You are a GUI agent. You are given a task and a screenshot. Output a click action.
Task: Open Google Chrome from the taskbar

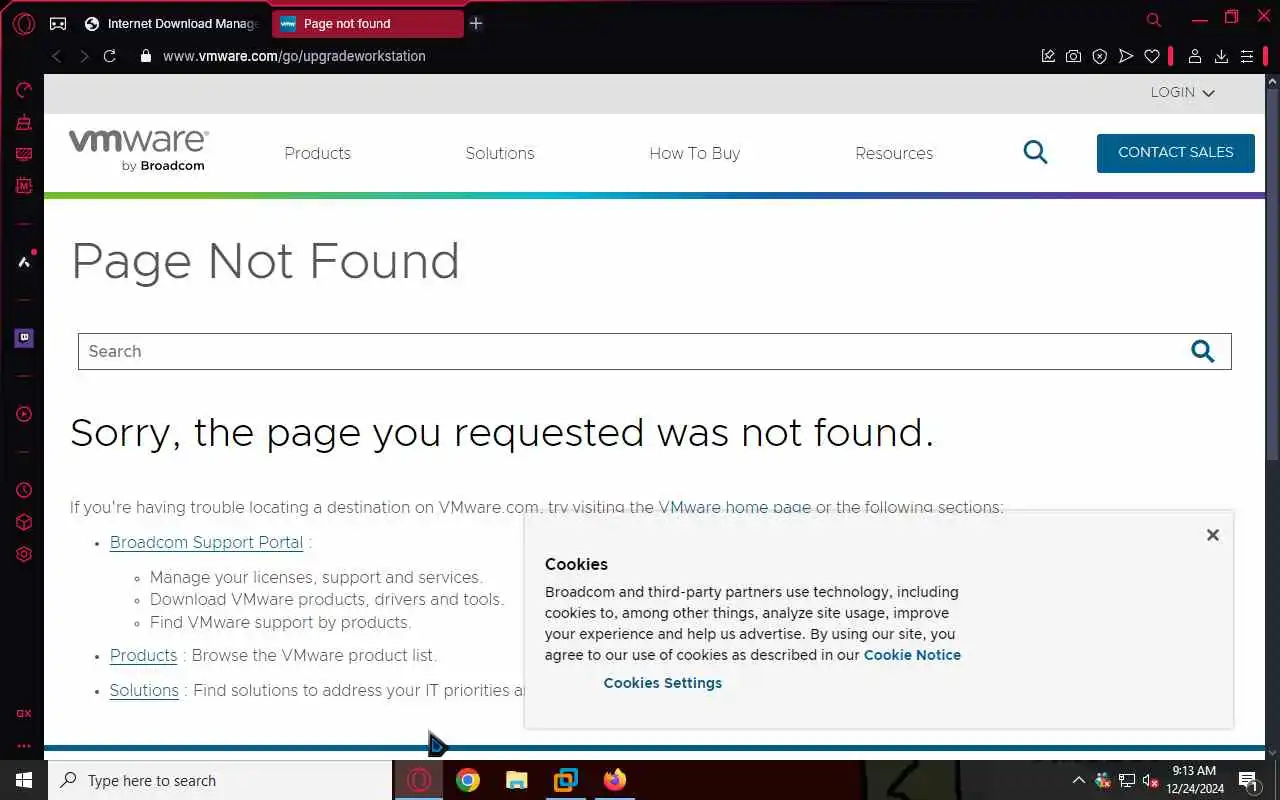[467, 780]
